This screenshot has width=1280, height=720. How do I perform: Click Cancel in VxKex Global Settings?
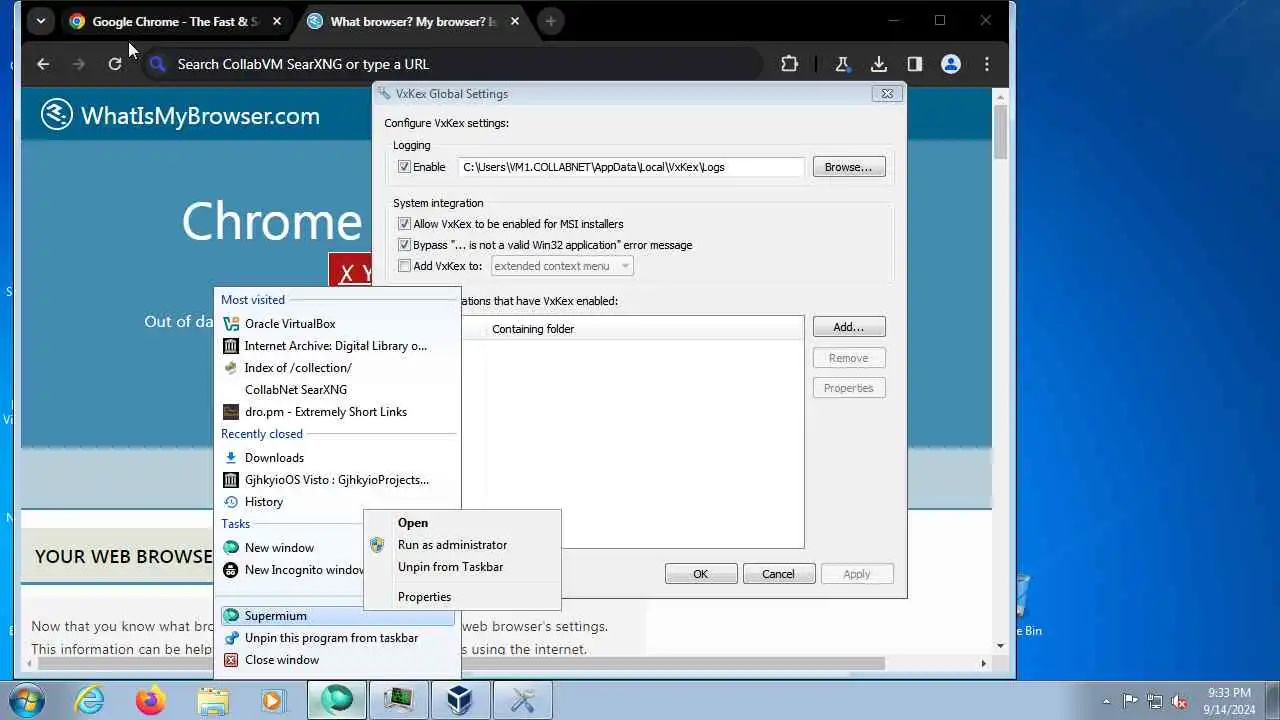[x=778, y=574]
